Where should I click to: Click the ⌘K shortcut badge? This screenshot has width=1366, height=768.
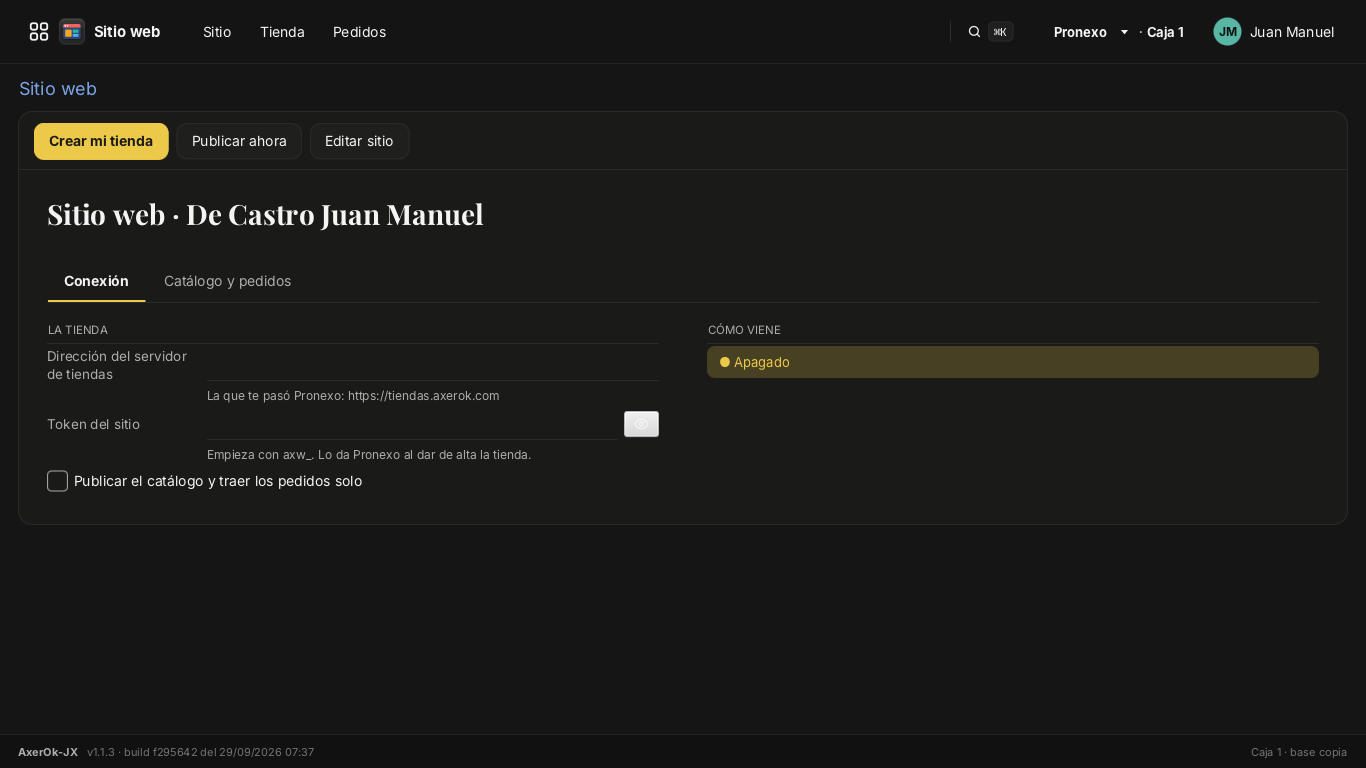(1000, 32)
